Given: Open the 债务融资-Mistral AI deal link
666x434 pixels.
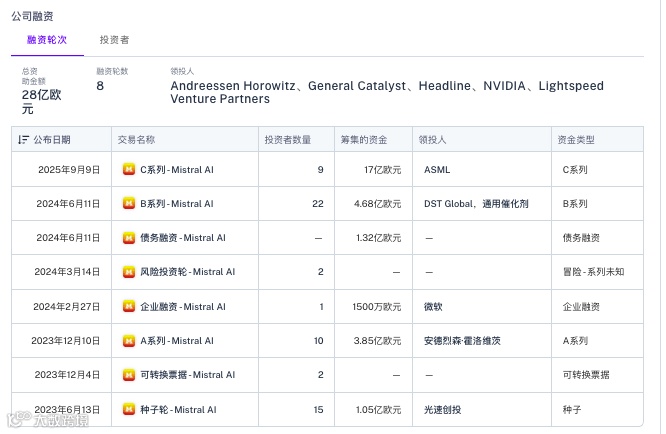Looking at the screenshot, I should point(183,238).
